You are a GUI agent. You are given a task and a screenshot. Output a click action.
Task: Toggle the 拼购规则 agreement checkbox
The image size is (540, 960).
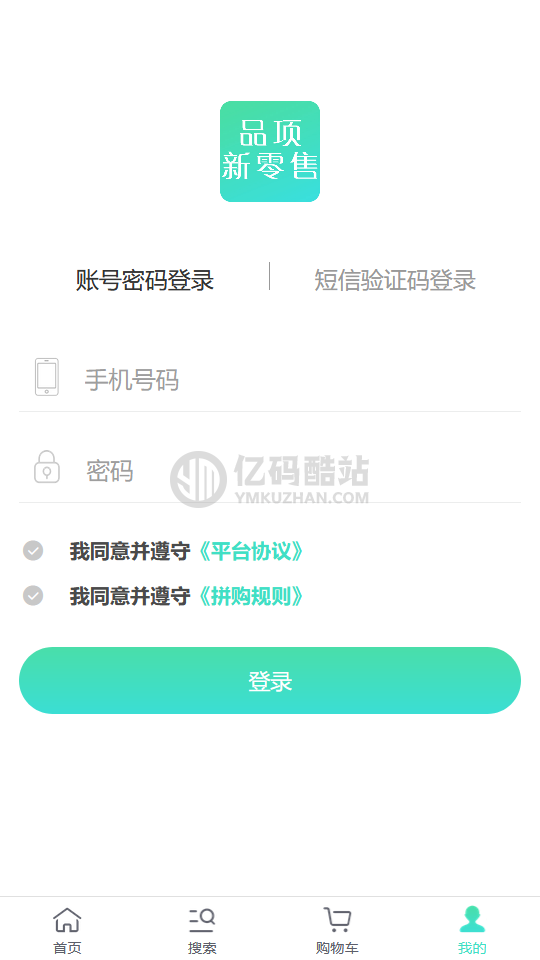tap(33, 595)
